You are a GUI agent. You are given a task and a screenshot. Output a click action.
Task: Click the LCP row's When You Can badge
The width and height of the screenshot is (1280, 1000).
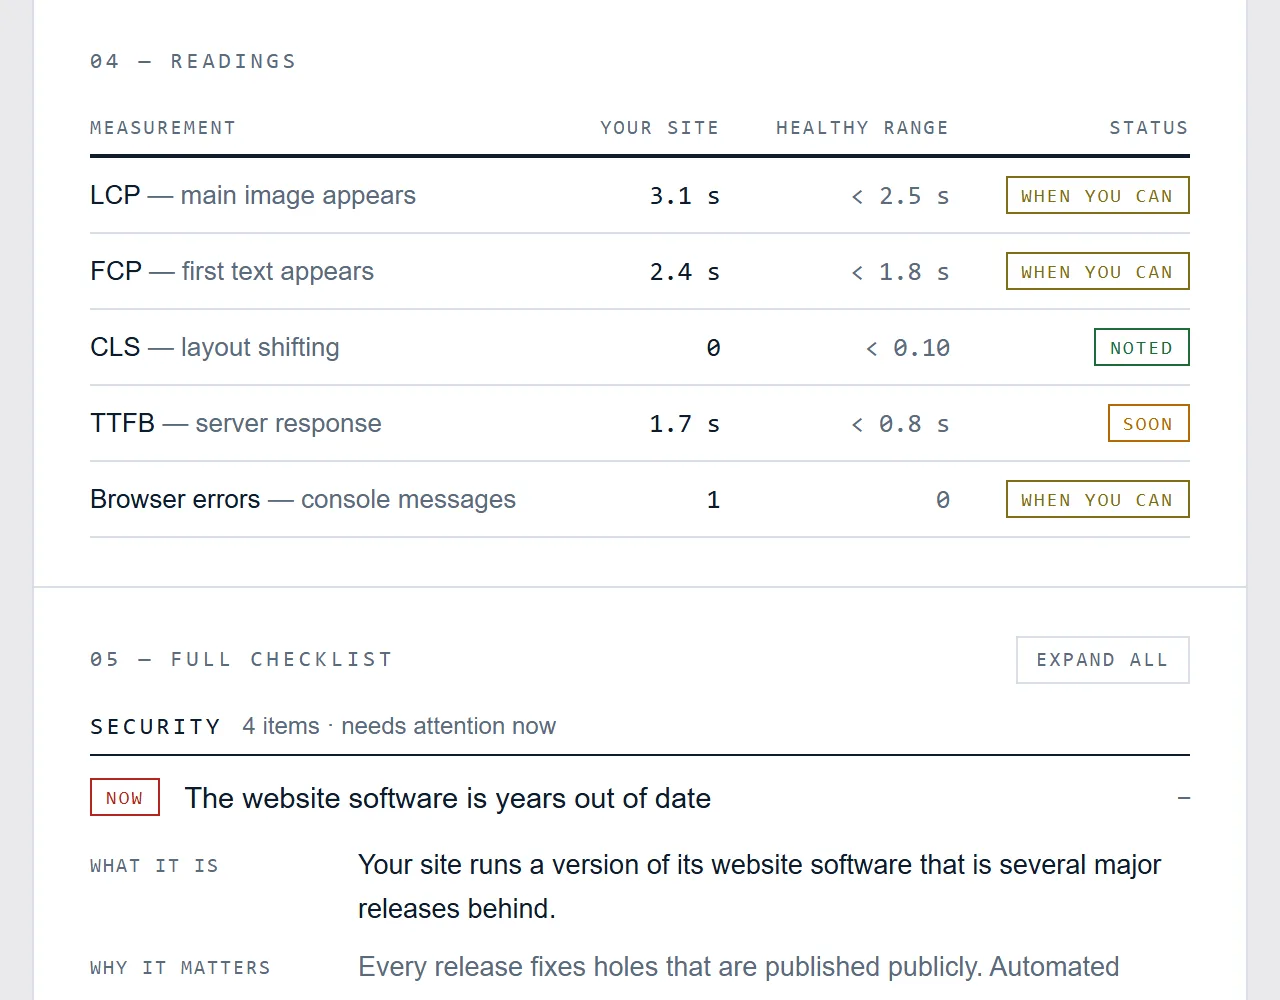click(1098, 196)
